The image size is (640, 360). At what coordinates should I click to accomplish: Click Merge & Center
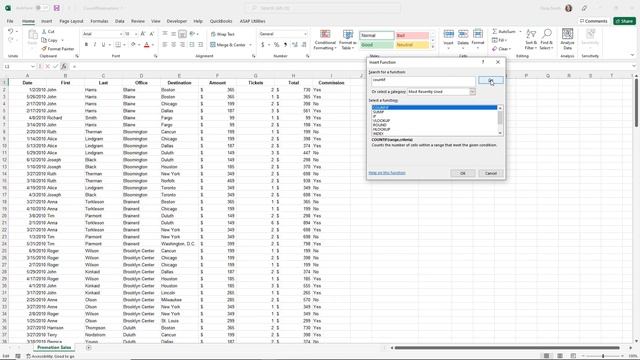coord(228,45)
